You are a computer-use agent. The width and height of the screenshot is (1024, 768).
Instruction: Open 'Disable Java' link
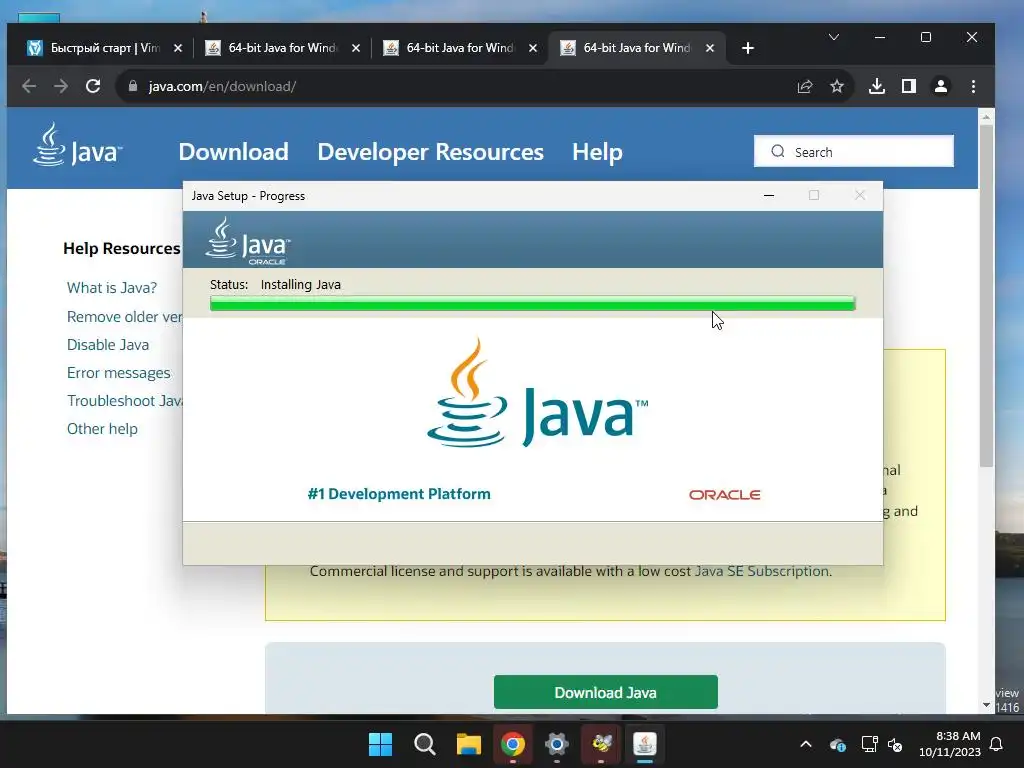coord(108,345)
